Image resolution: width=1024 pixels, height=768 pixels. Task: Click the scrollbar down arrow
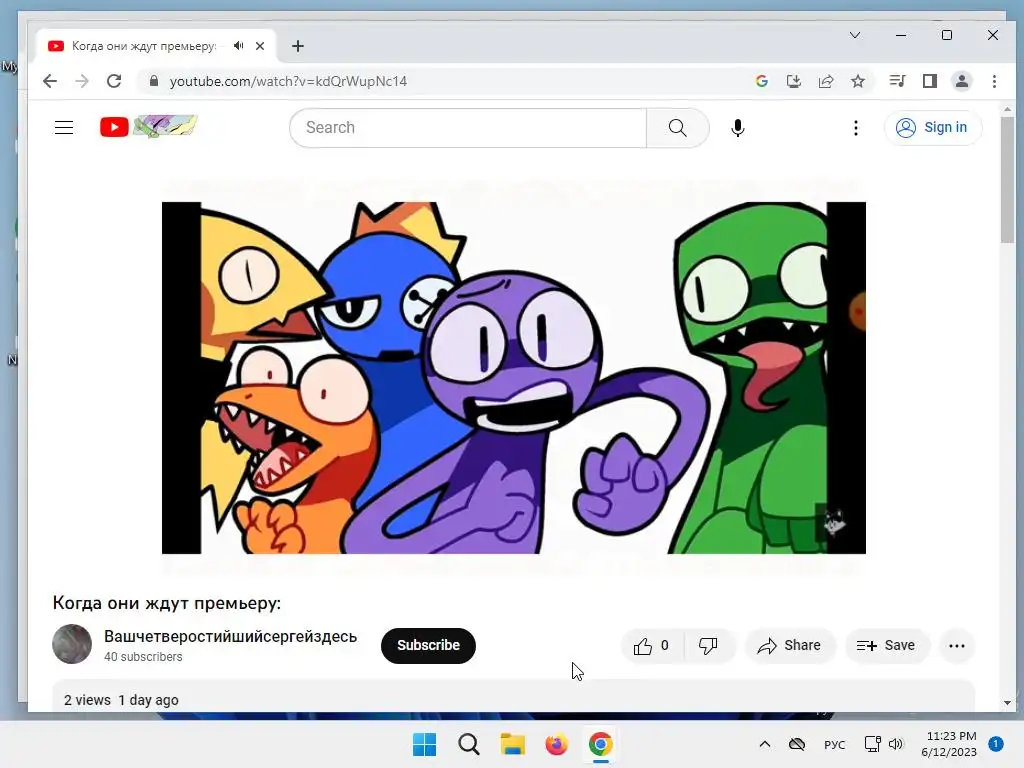click(x=1007, y=703)
